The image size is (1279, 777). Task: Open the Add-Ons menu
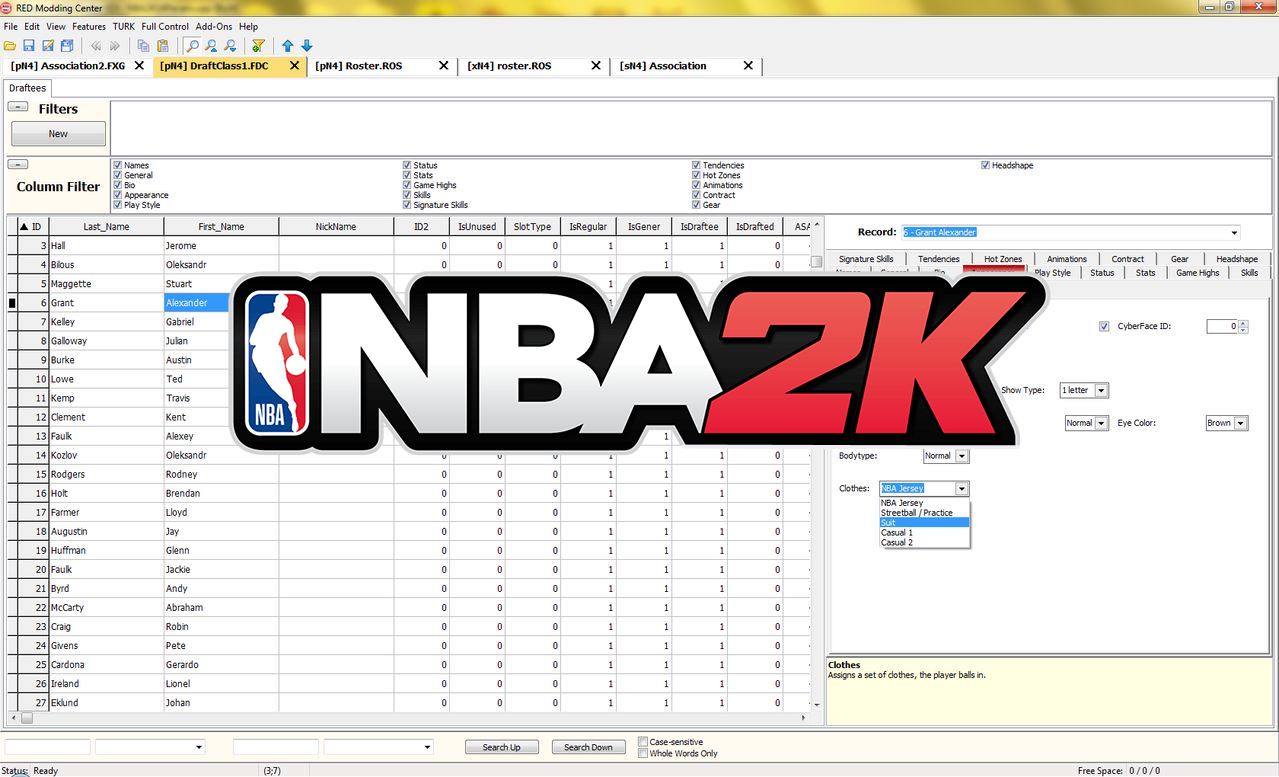[x=214, y=27]
